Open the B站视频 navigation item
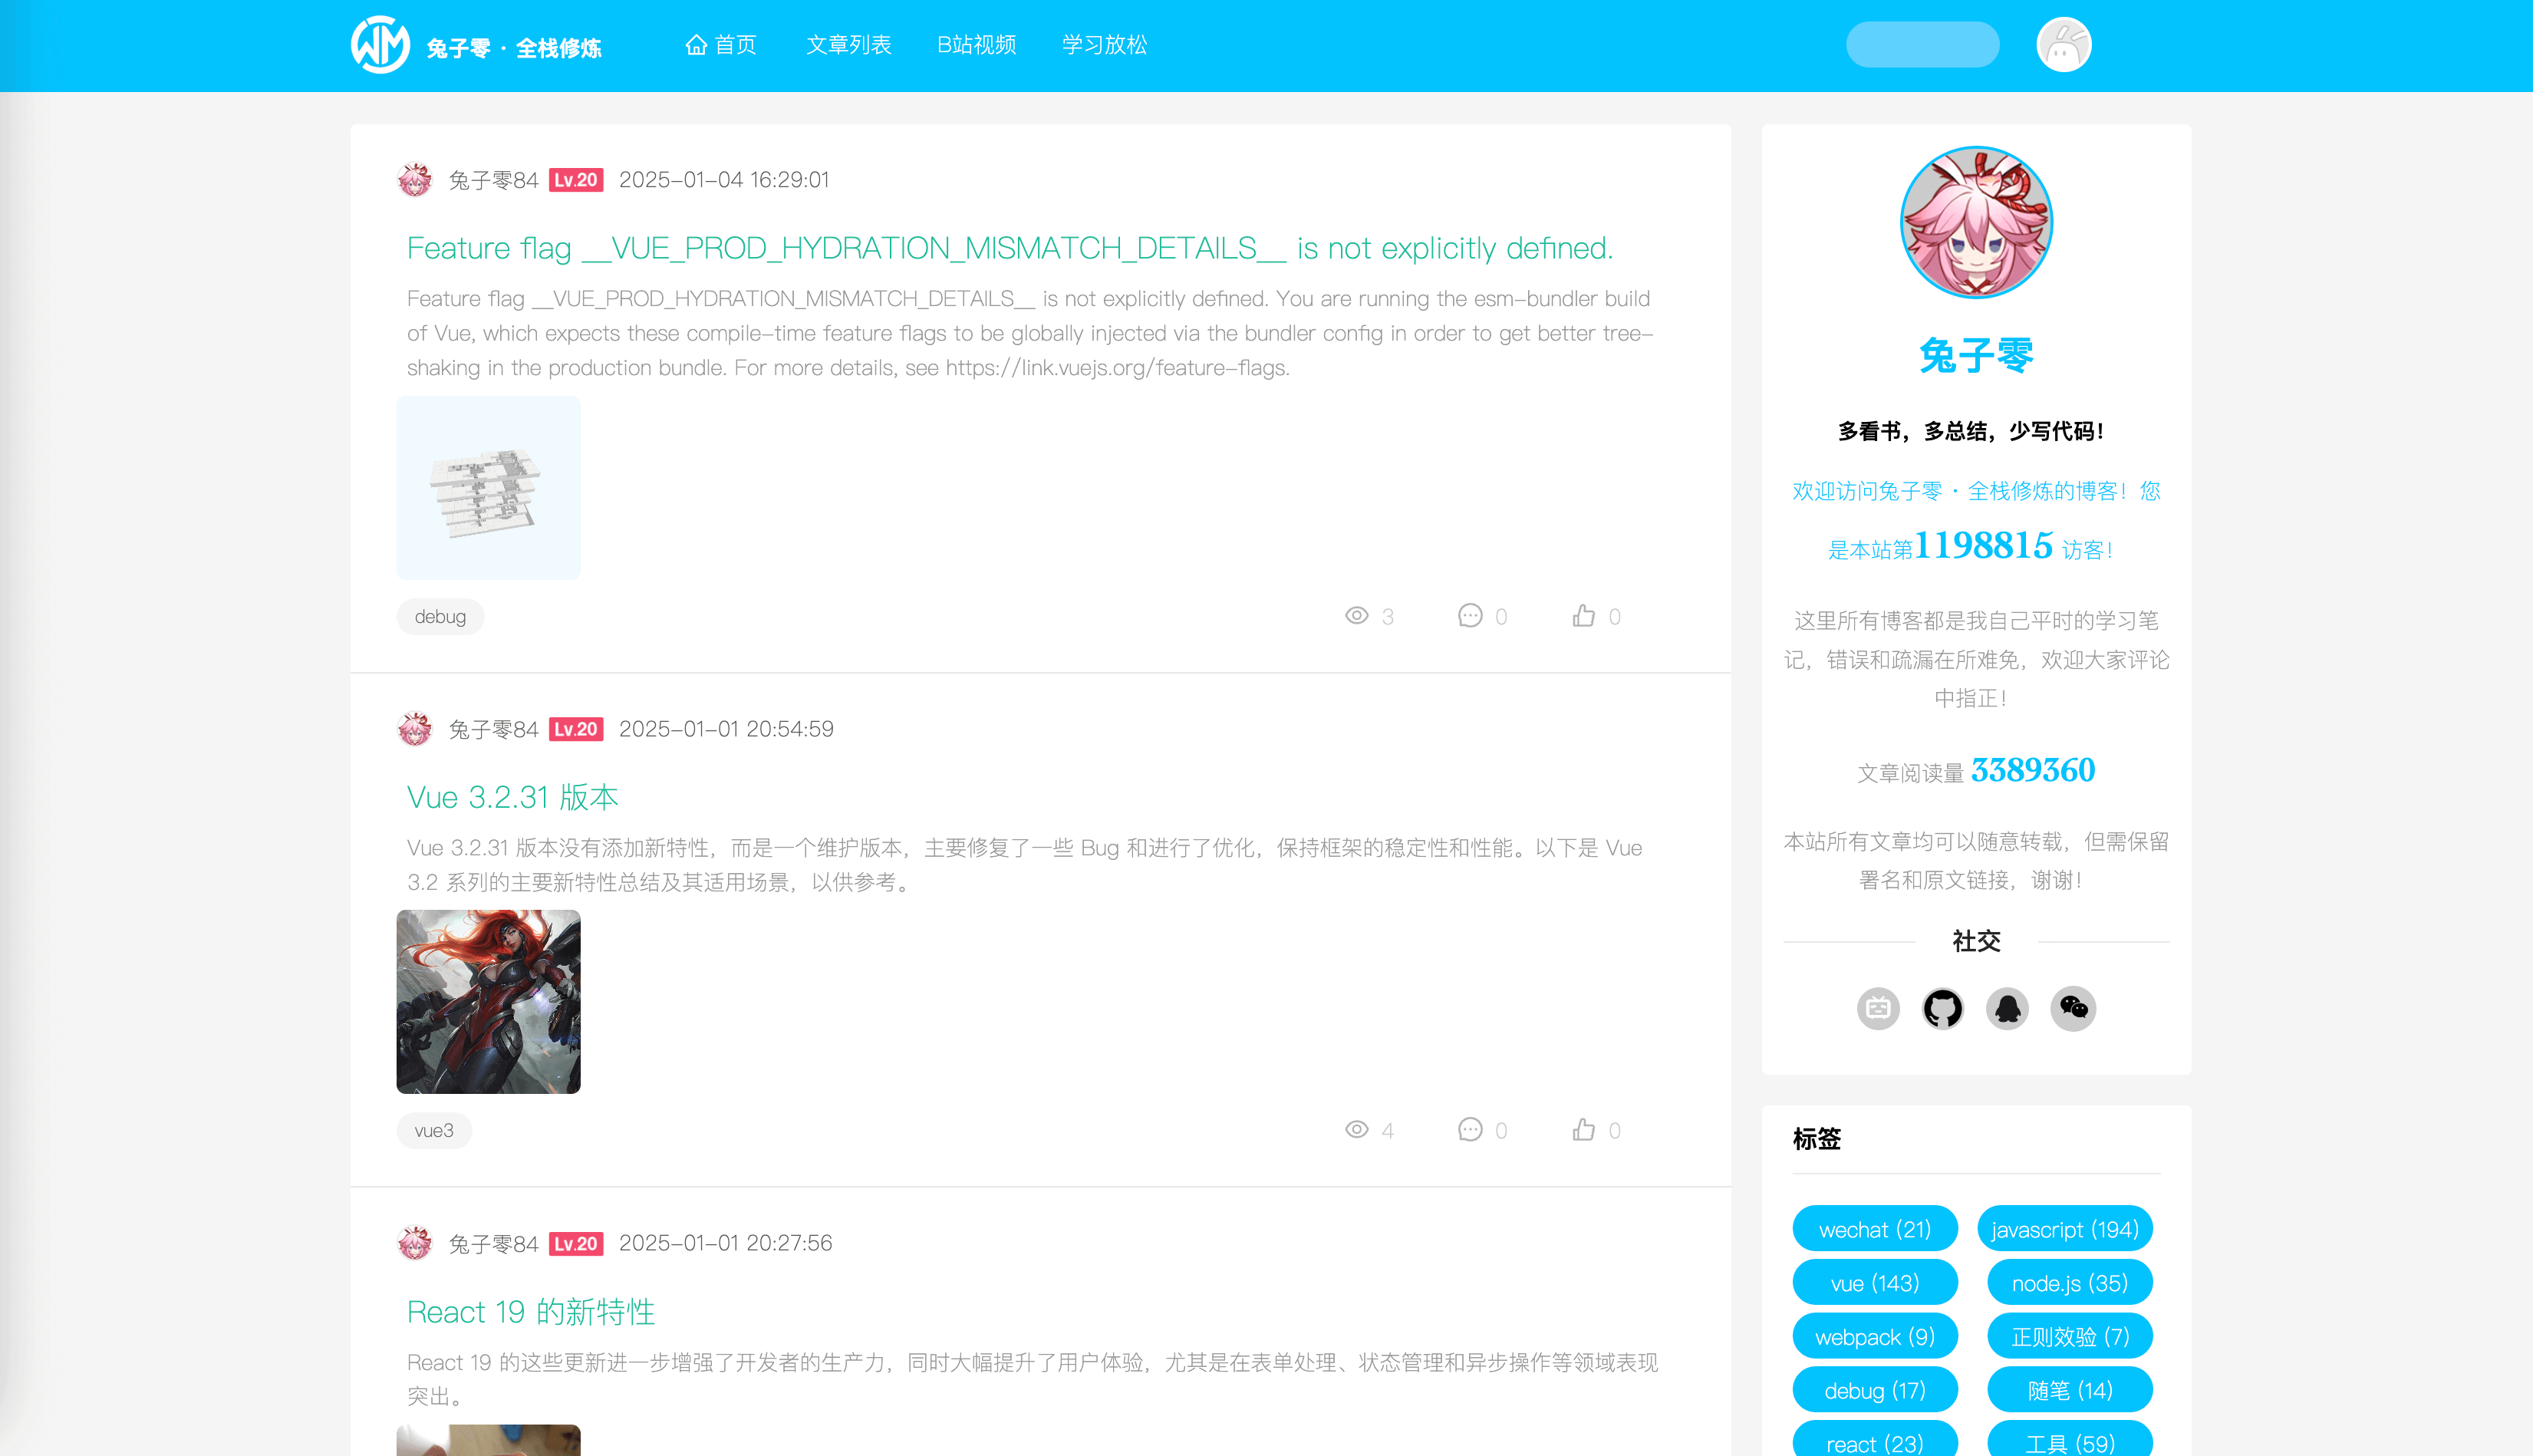The width and height of the screenshot is (2533, 1456). [x=976, y=45]
